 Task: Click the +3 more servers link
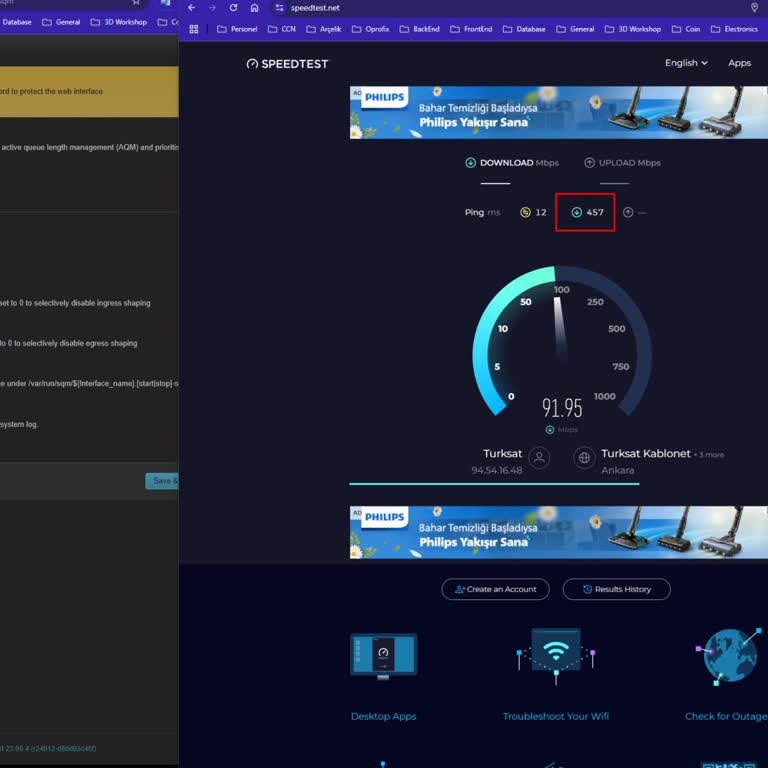pyautogui.click(x=709, y=455)
